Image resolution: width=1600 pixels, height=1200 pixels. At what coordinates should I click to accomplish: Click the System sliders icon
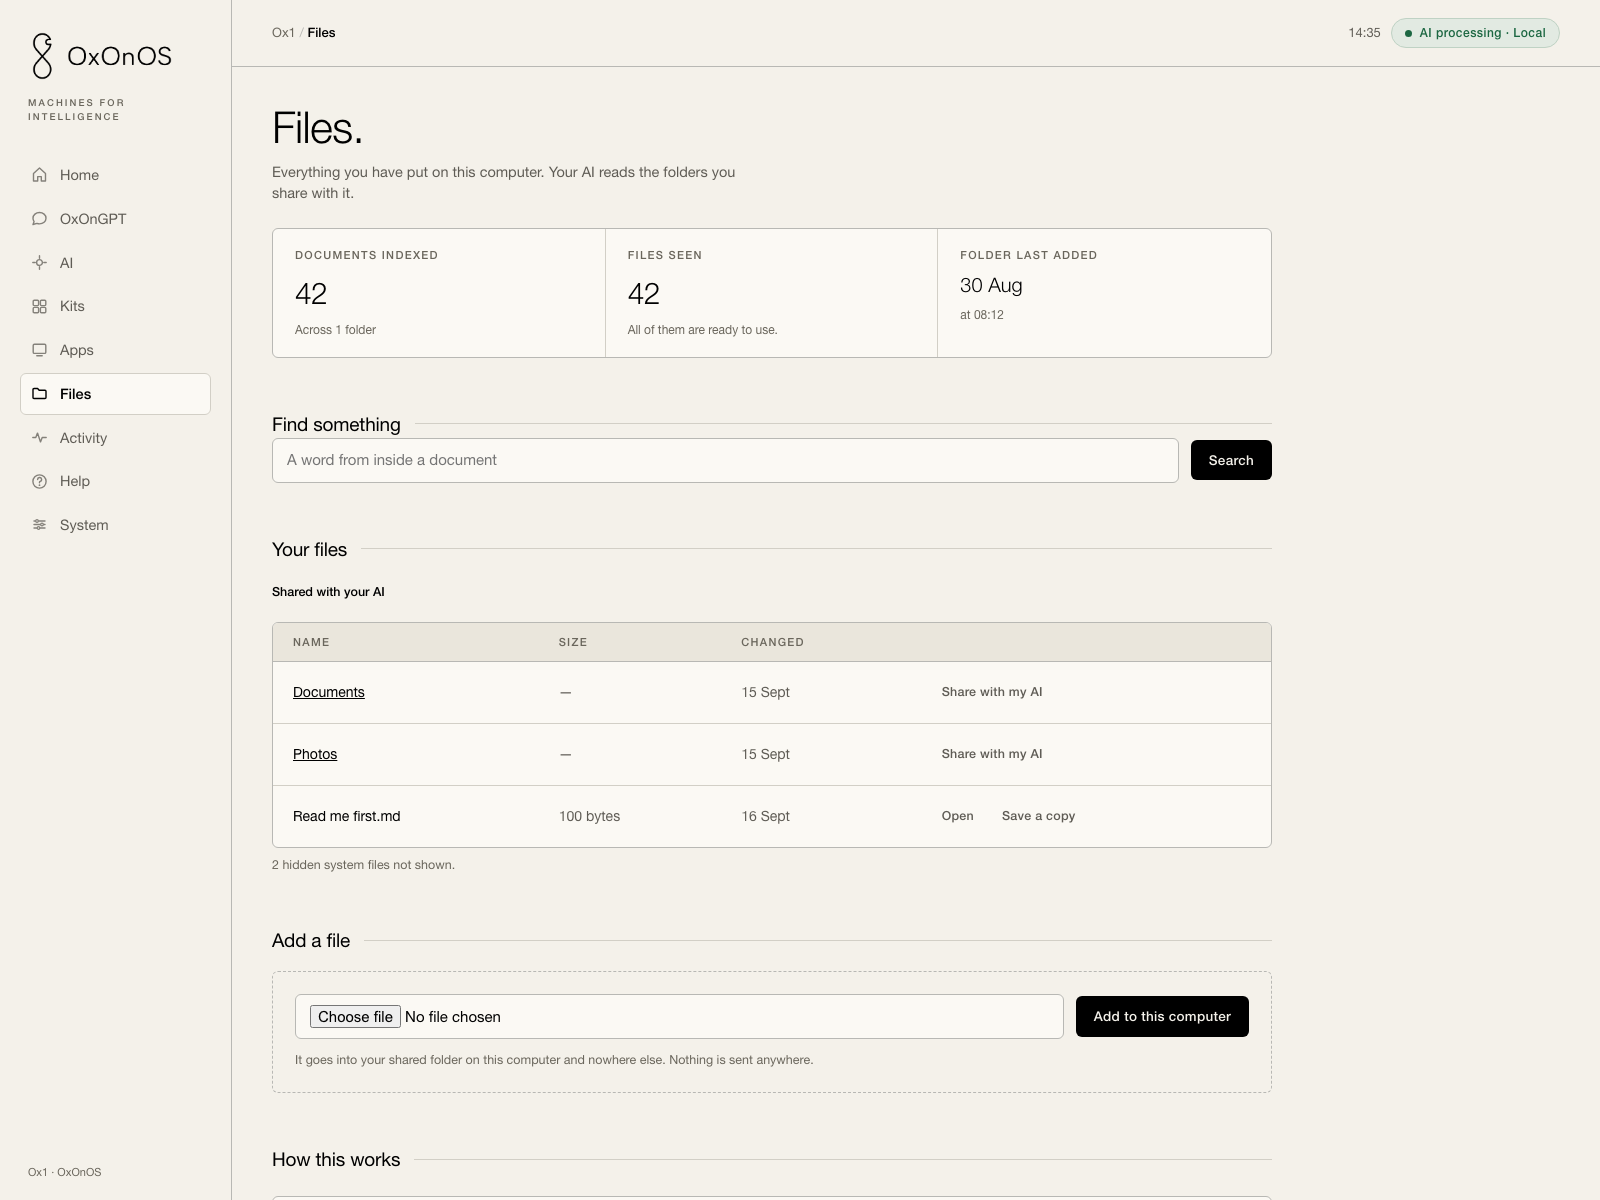39,525
